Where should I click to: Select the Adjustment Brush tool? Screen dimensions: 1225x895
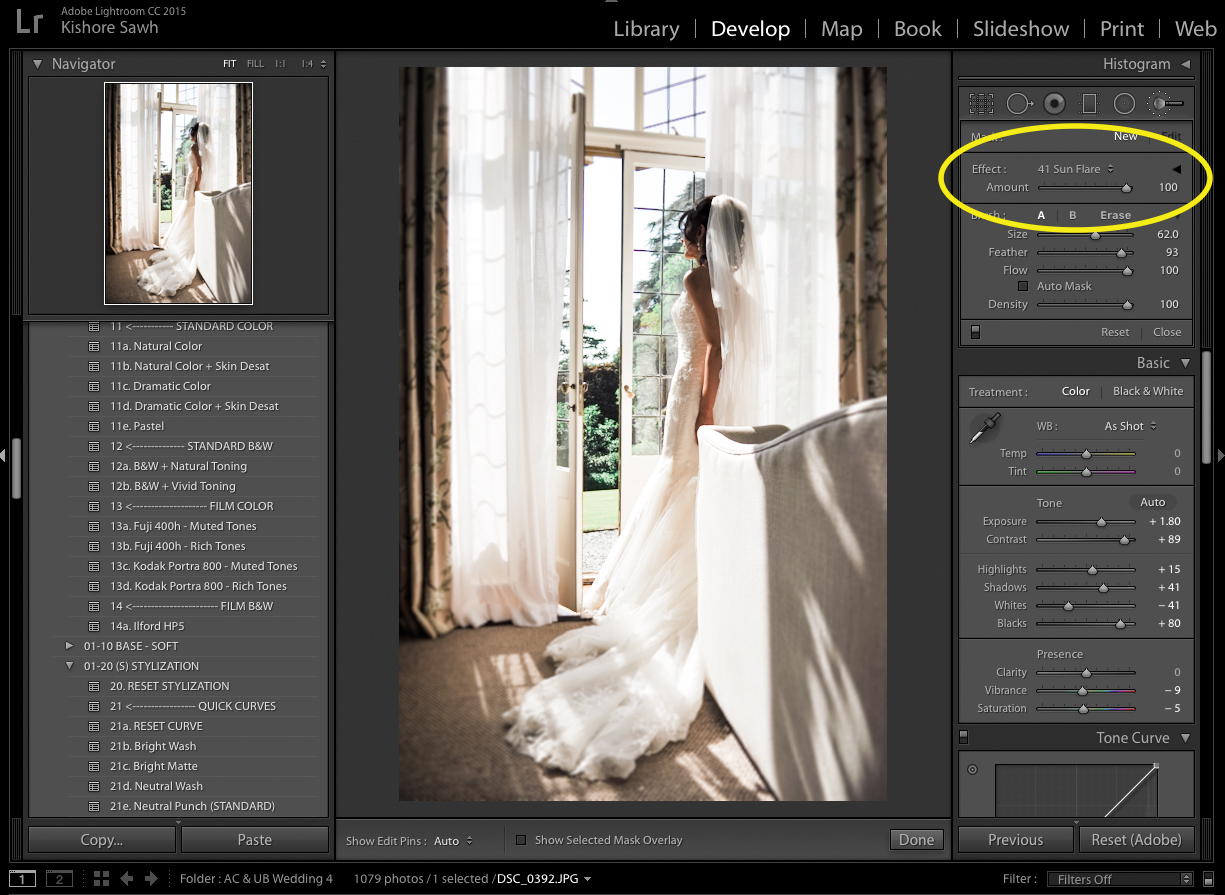[1165, 103]
